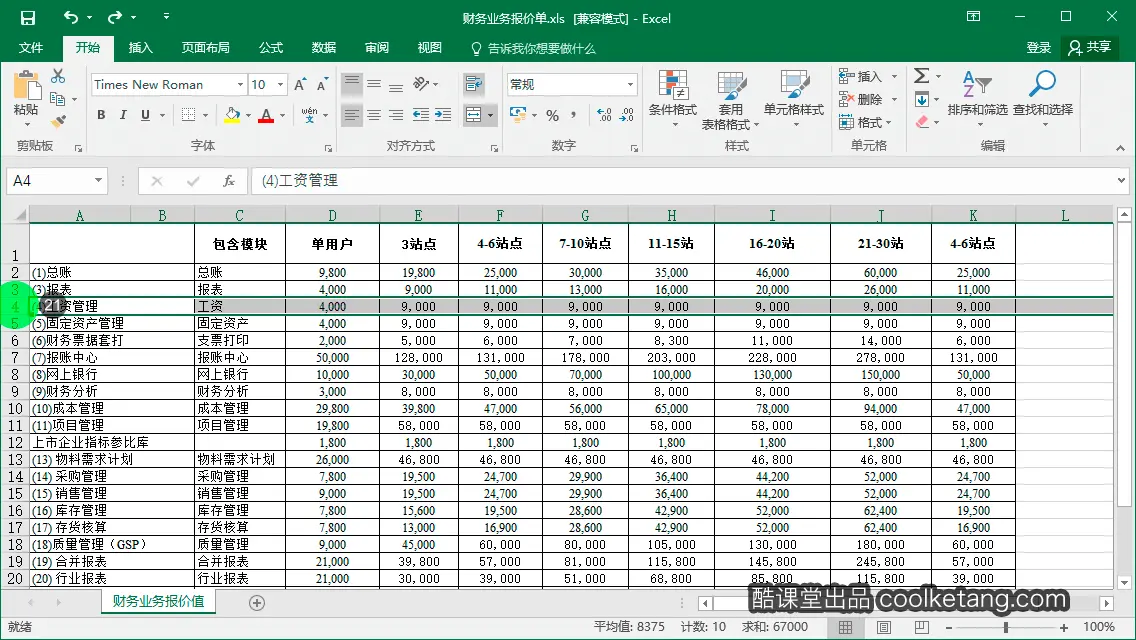Image resolution: width=1136 pixels, height=640 pixels.
Task: Decrease the indent level
Action: pos(420,115)
